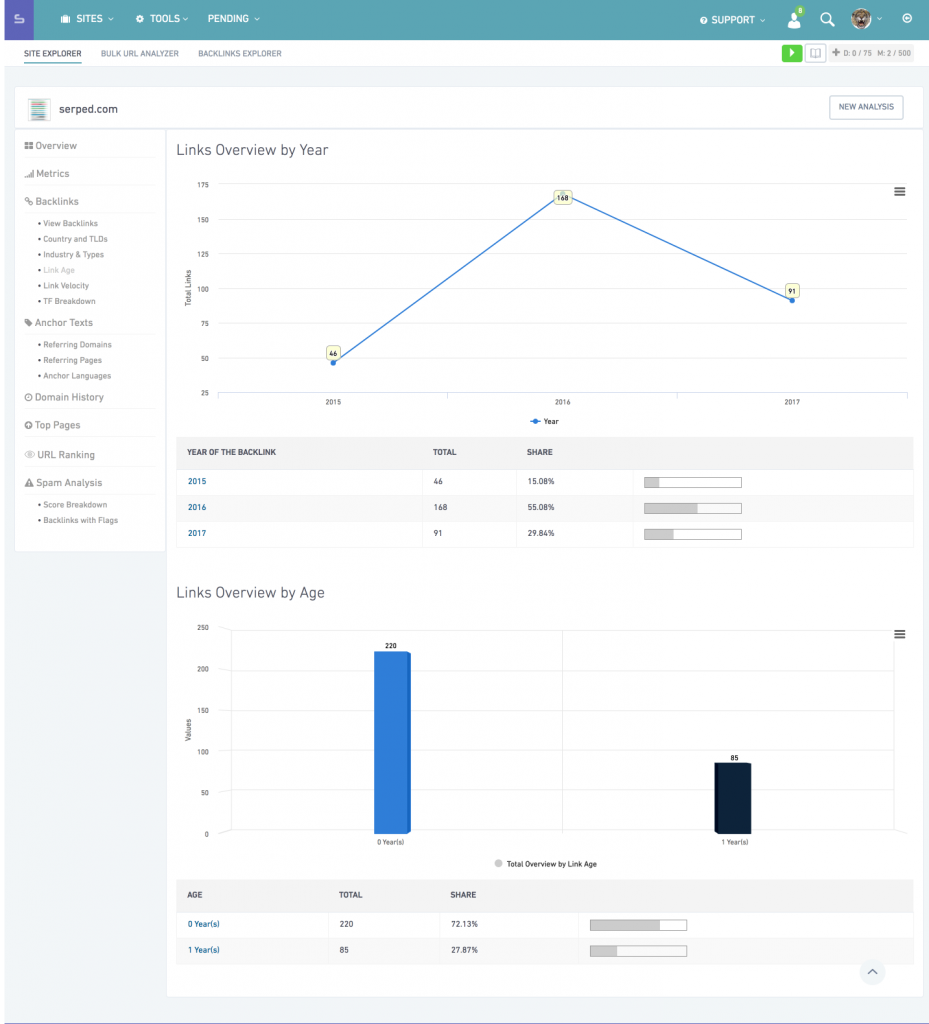Expand the avatar dropdown chevron
929x1024 pixels.
pos(879,19)
